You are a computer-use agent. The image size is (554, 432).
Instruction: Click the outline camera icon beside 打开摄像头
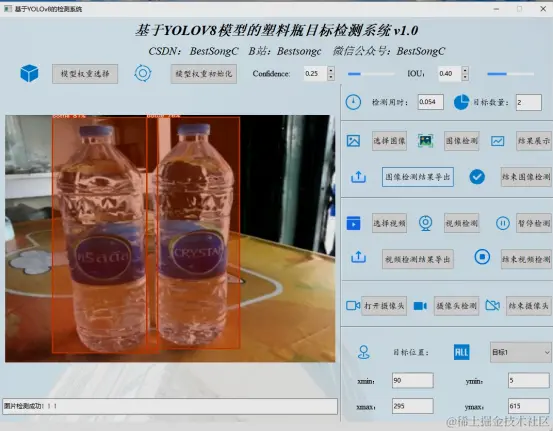coord(353,306)
